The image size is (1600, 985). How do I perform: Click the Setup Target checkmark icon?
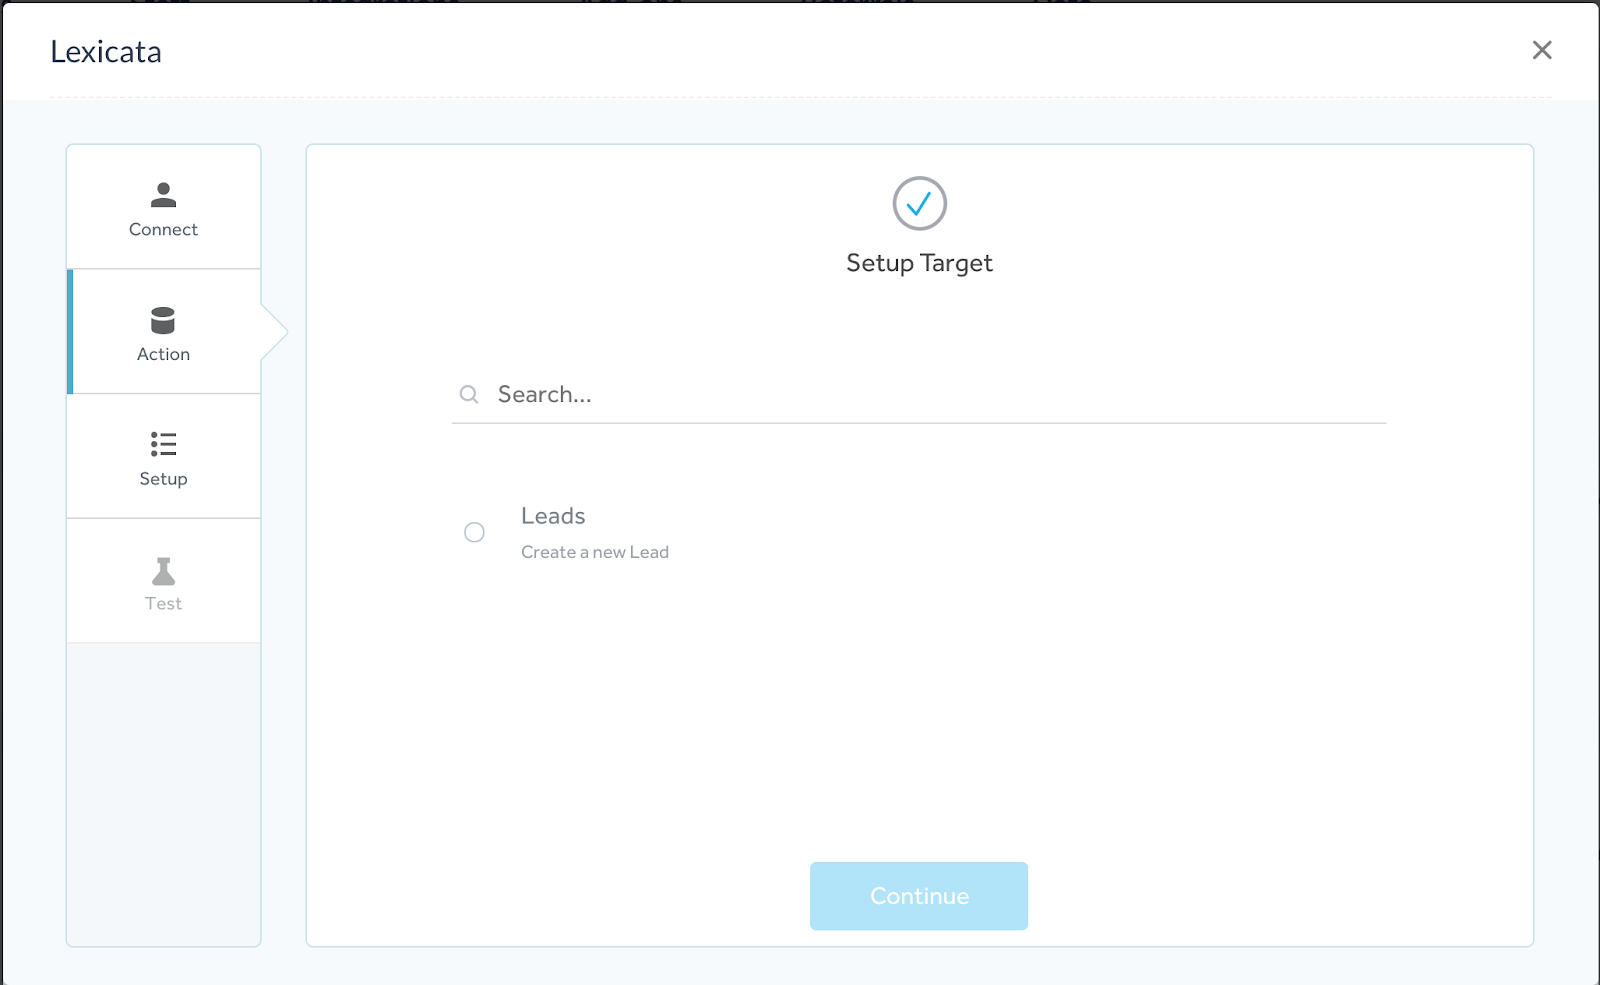point(919,204)
